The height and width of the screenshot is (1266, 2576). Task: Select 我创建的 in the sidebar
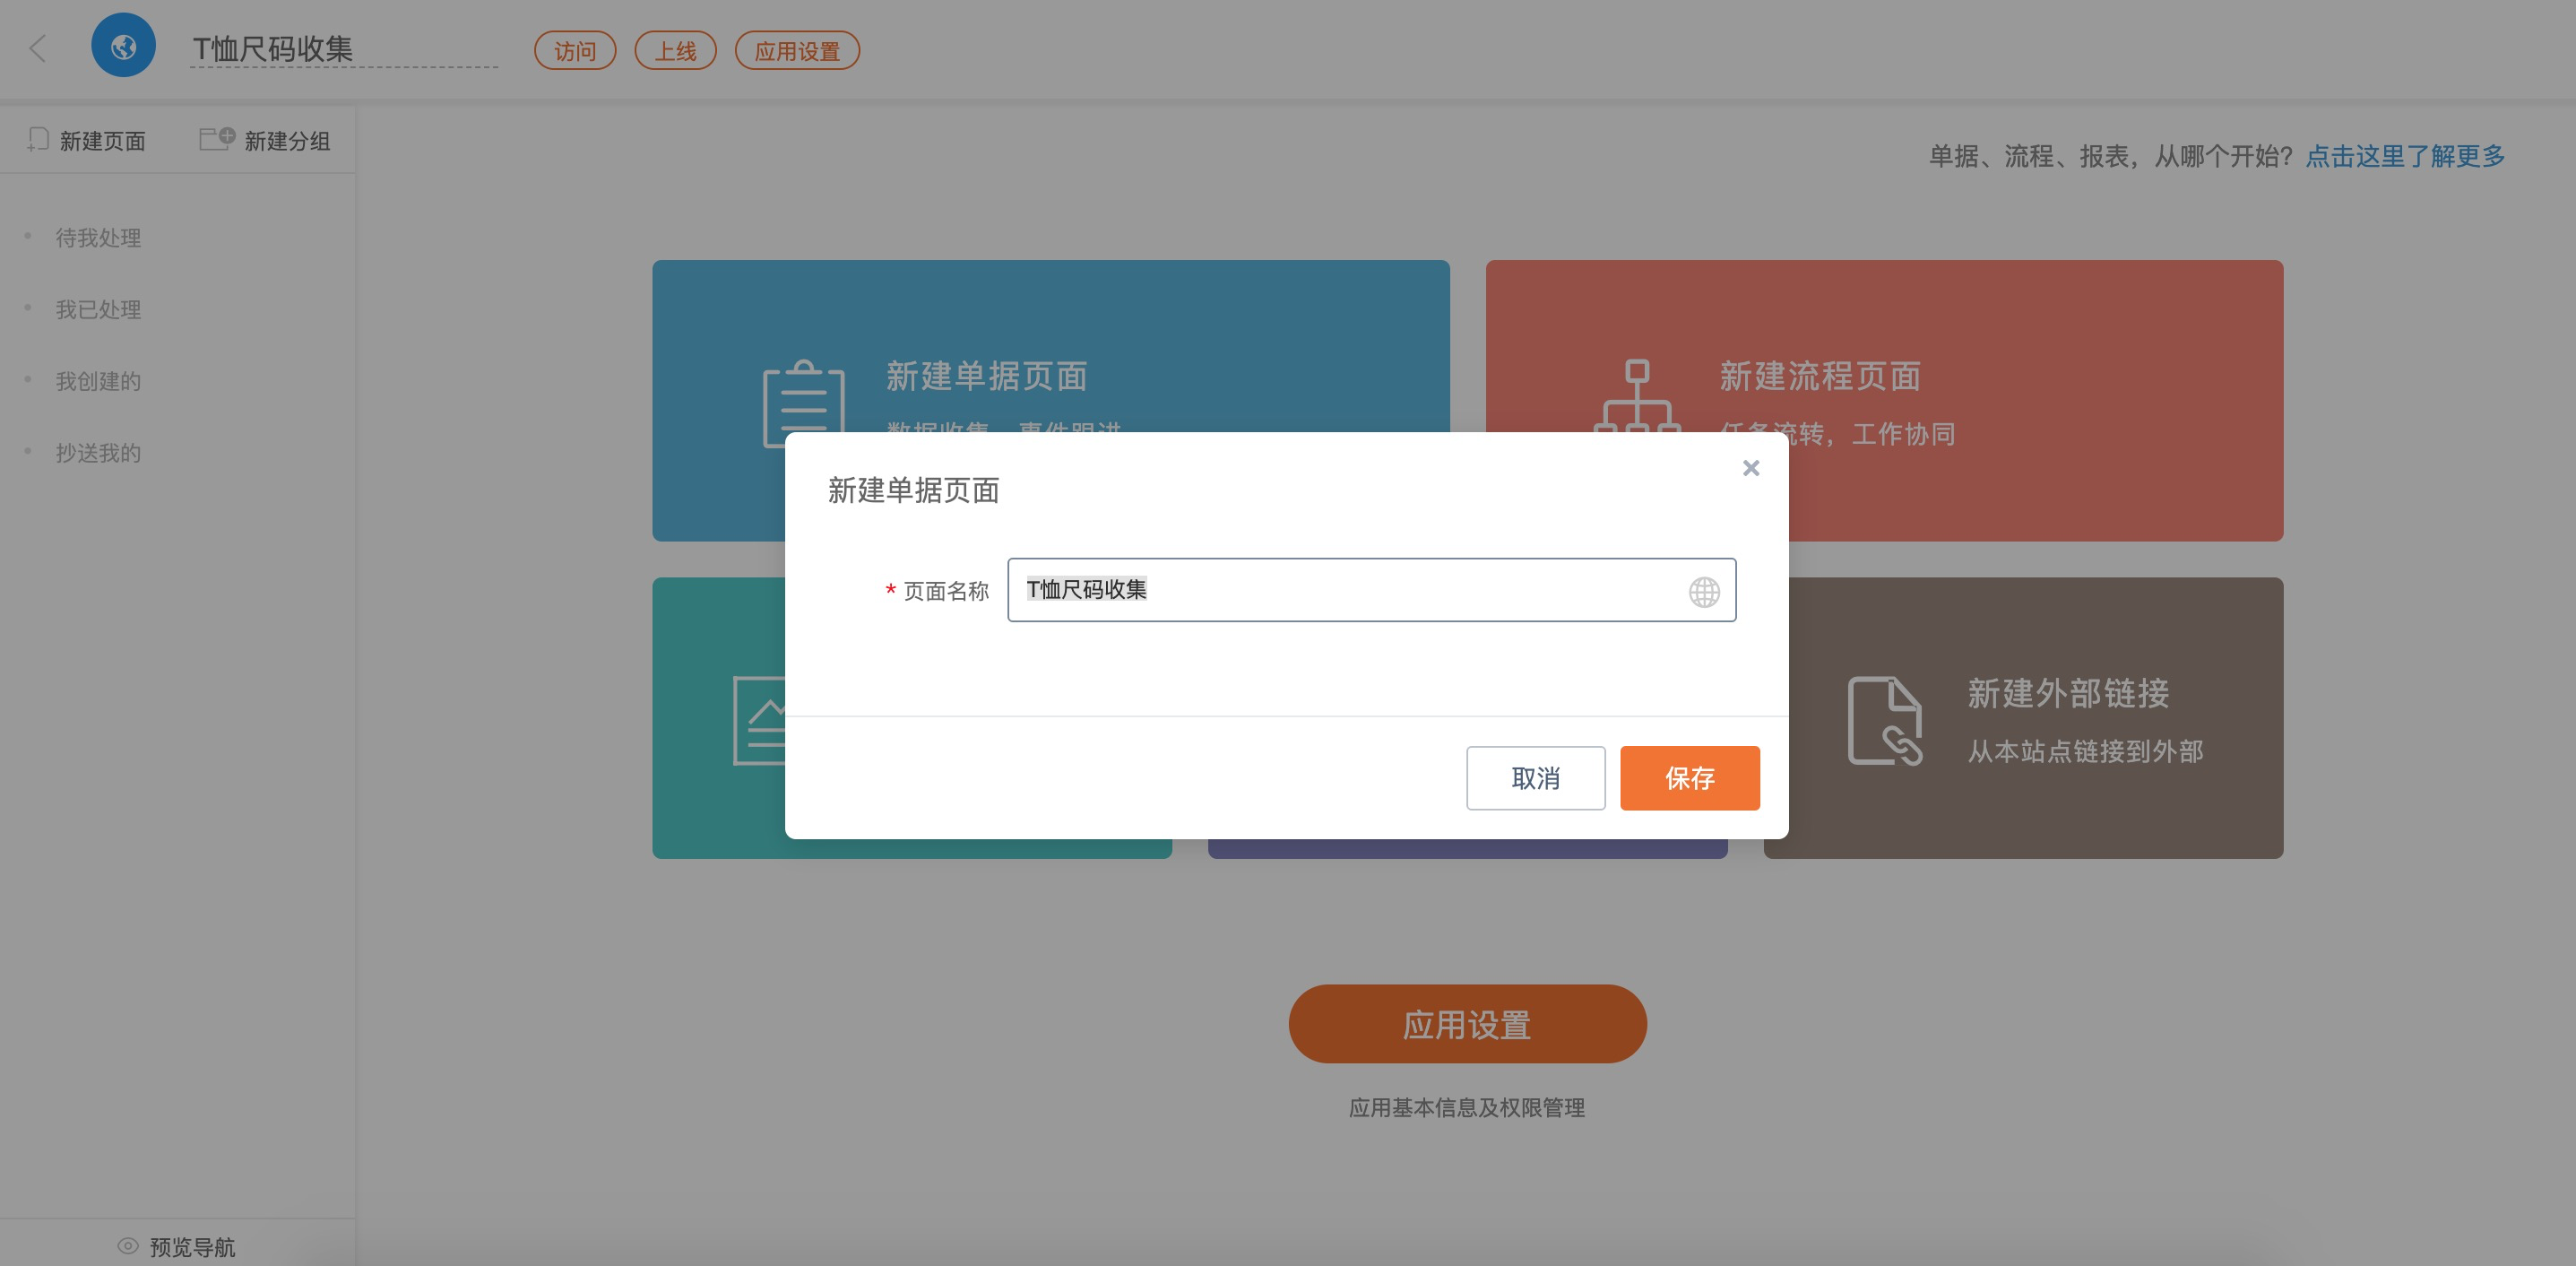(x=98, y=381)
